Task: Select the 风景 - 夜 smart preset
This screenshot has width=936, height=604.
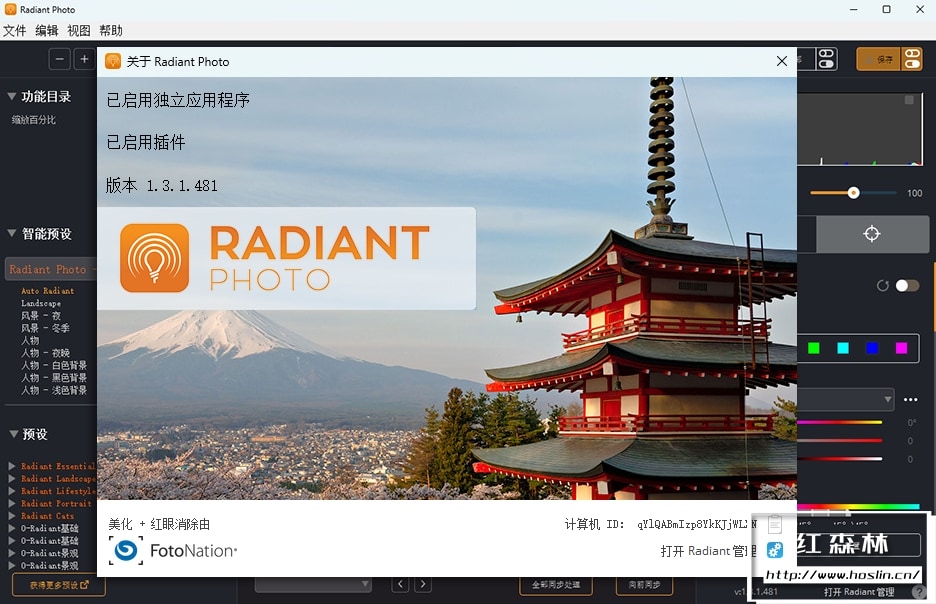Action: point(41,316)
